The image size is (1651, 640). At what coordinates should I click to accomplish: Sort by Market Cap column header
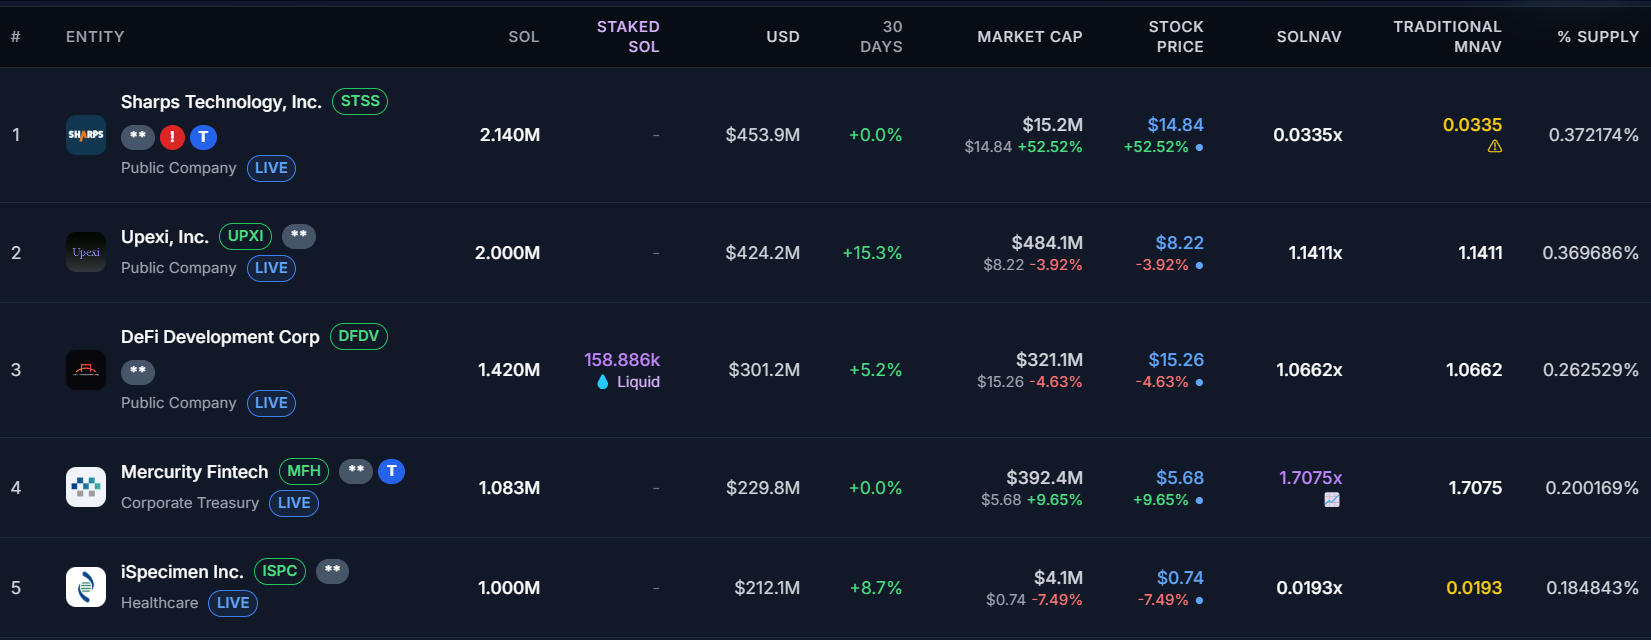(x=1029, y=37)
